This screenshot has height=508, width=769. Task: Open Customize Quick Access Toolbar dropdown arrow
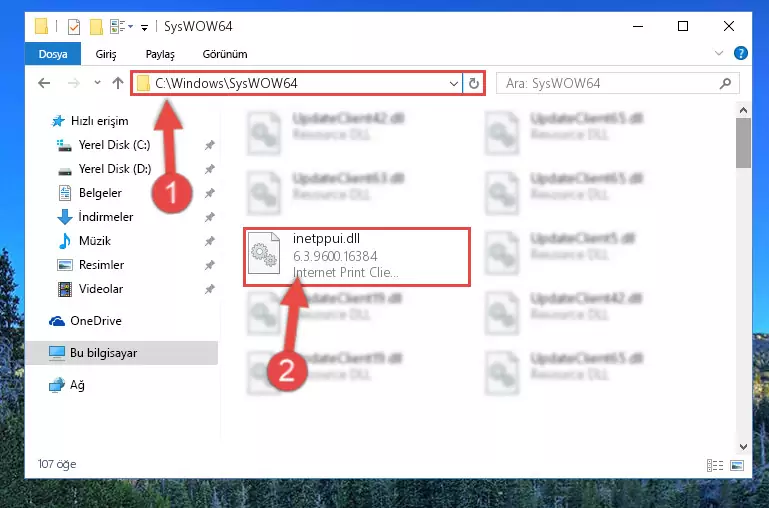pyautogui.click(x=144, y=27)
